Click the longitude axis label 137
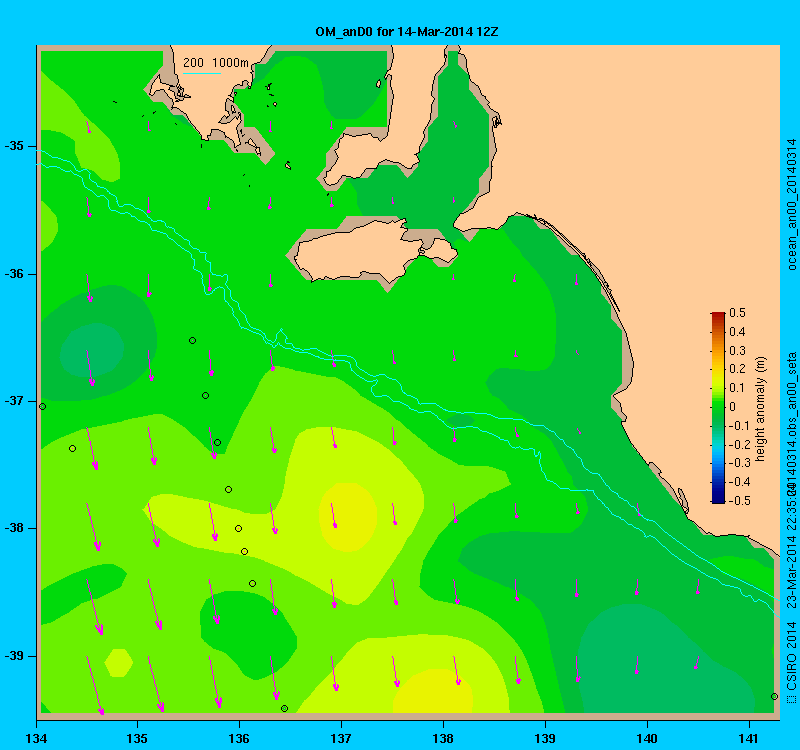 click(341, 738)
